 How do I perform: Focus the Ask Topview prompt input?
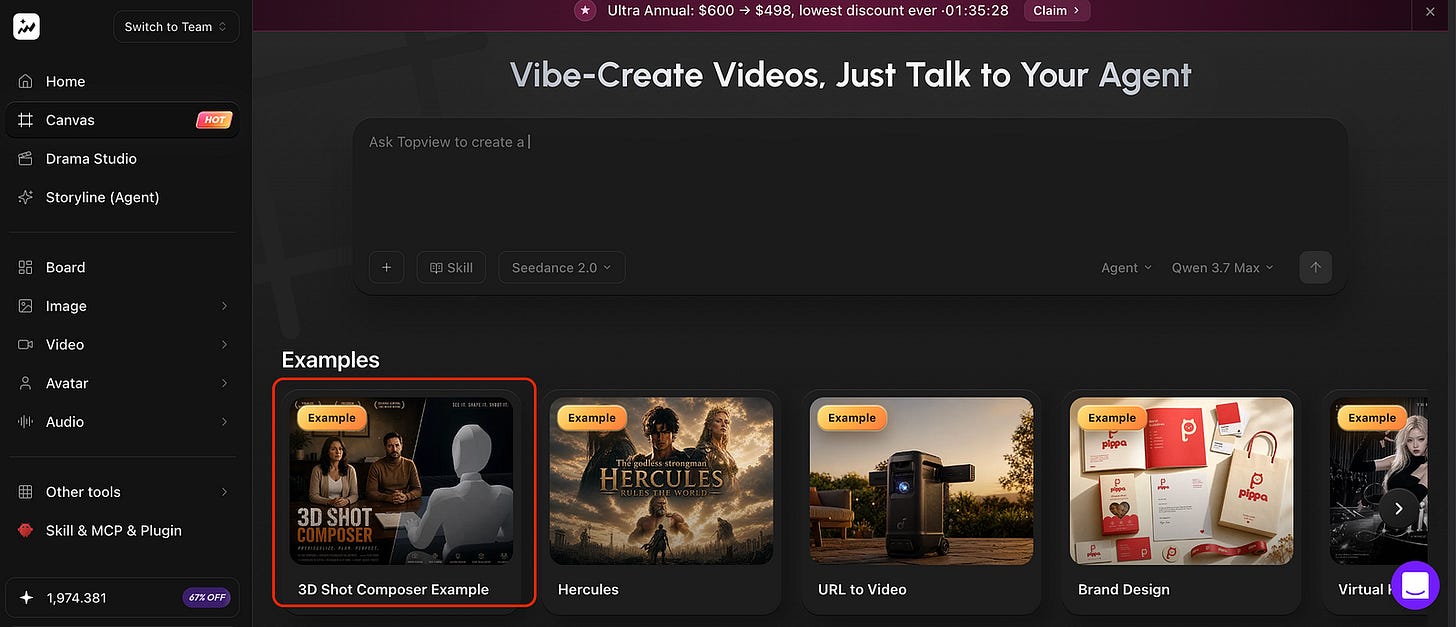point(850,180)
